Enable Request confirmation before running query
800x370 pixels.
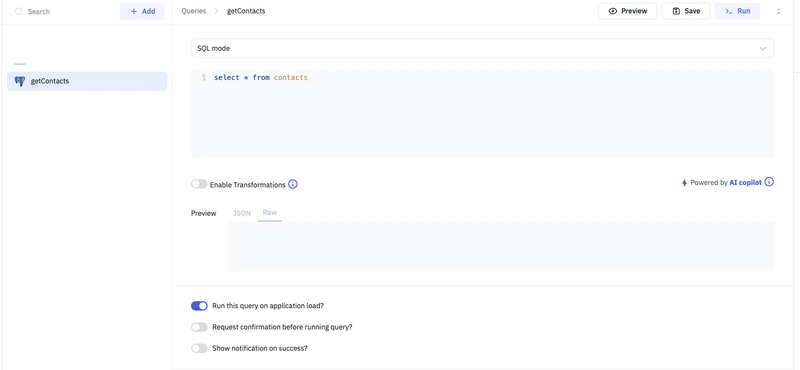tap(199, 327)
